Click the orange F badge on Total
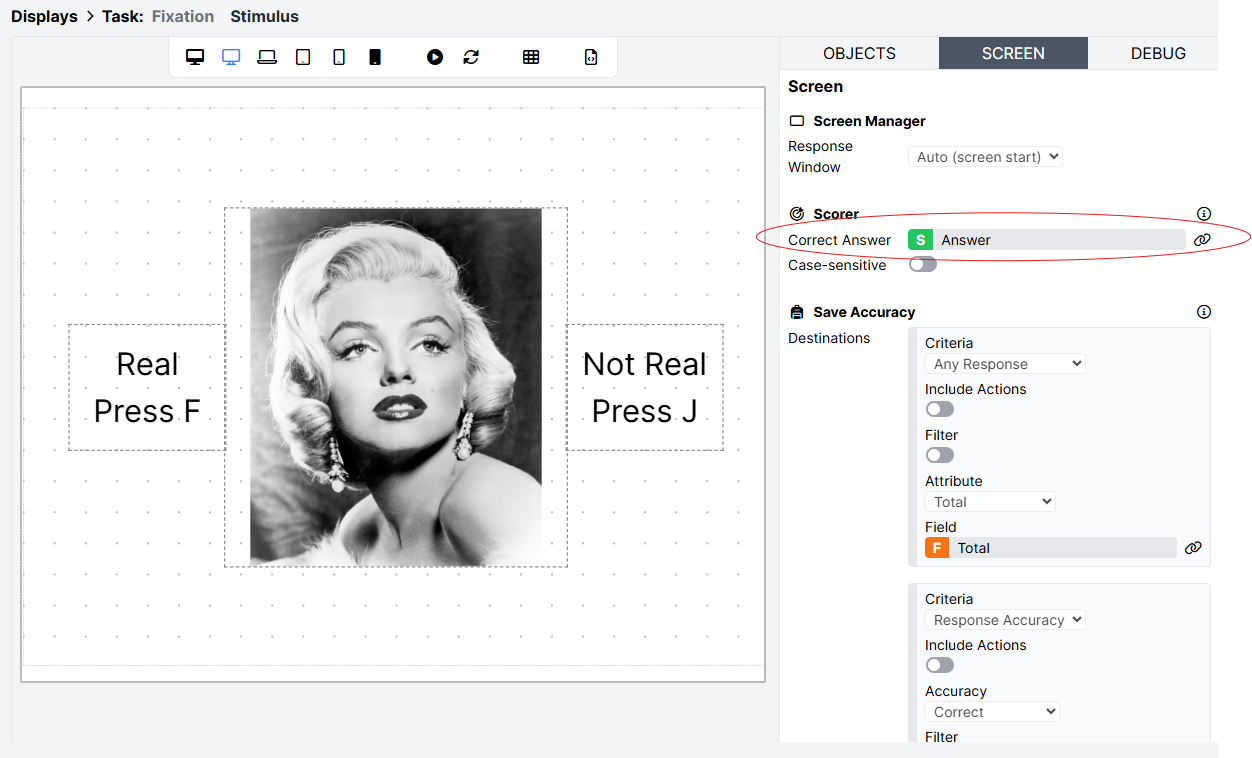Screen dimensions: 1252x758 pos(937,548)
